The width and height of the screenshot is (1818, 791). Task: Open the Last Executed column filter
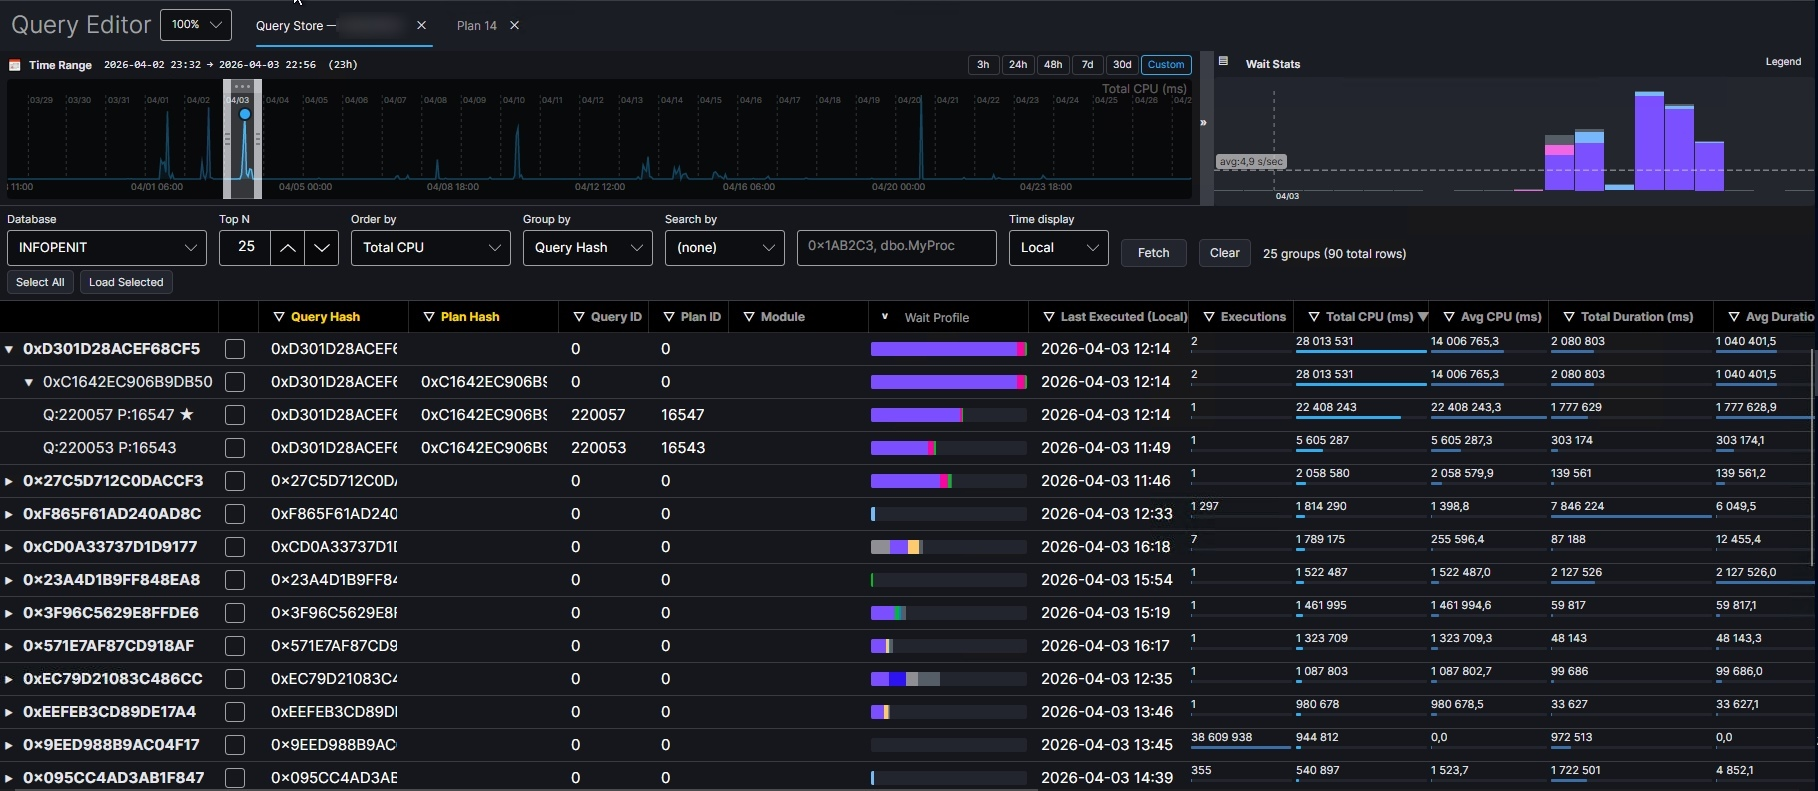pyautogui.click(x=1049, y=317)
